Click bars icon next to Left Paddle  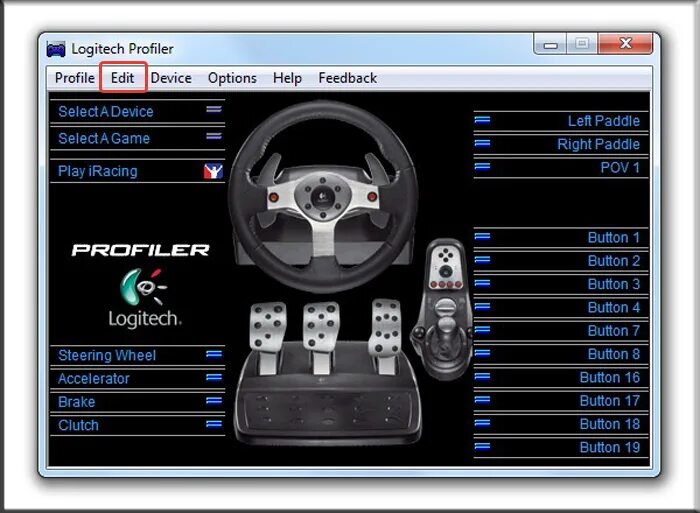click(482, 120)
